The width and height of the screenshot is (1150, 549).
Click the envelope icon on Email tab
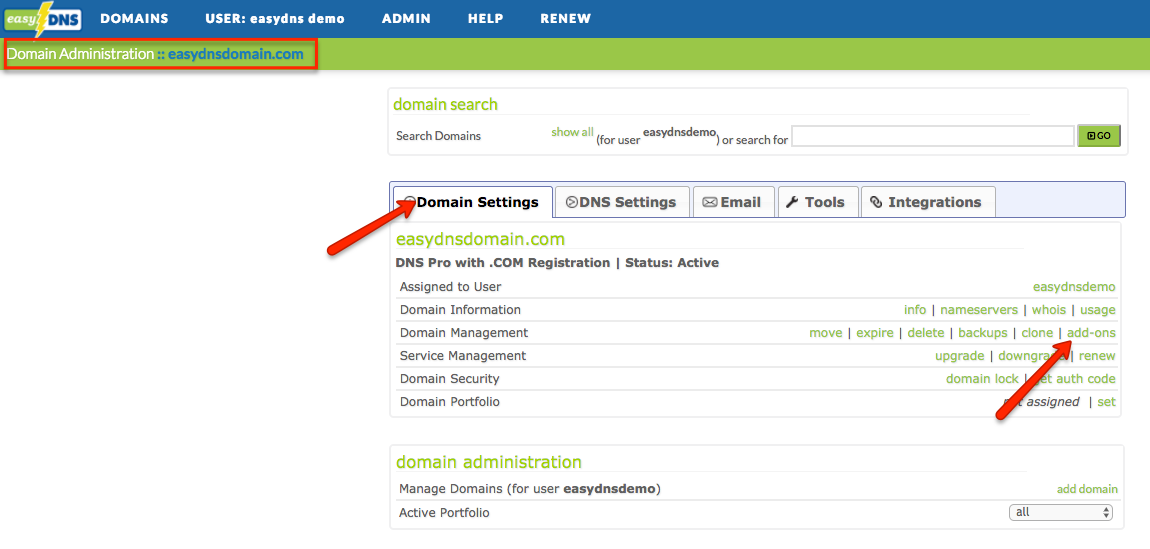[709, 202]
